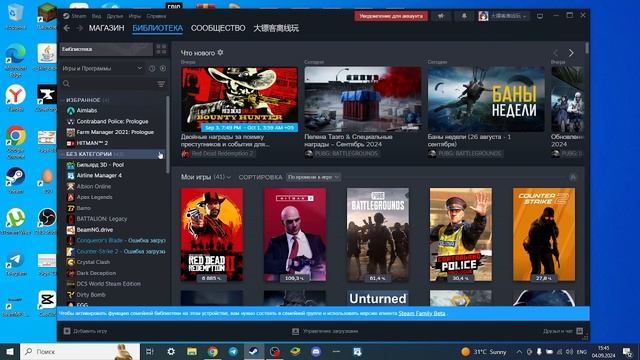Open the Hitman 2 game cover
This screenshot has width=640, height=360.
click(x=295, y=235)
